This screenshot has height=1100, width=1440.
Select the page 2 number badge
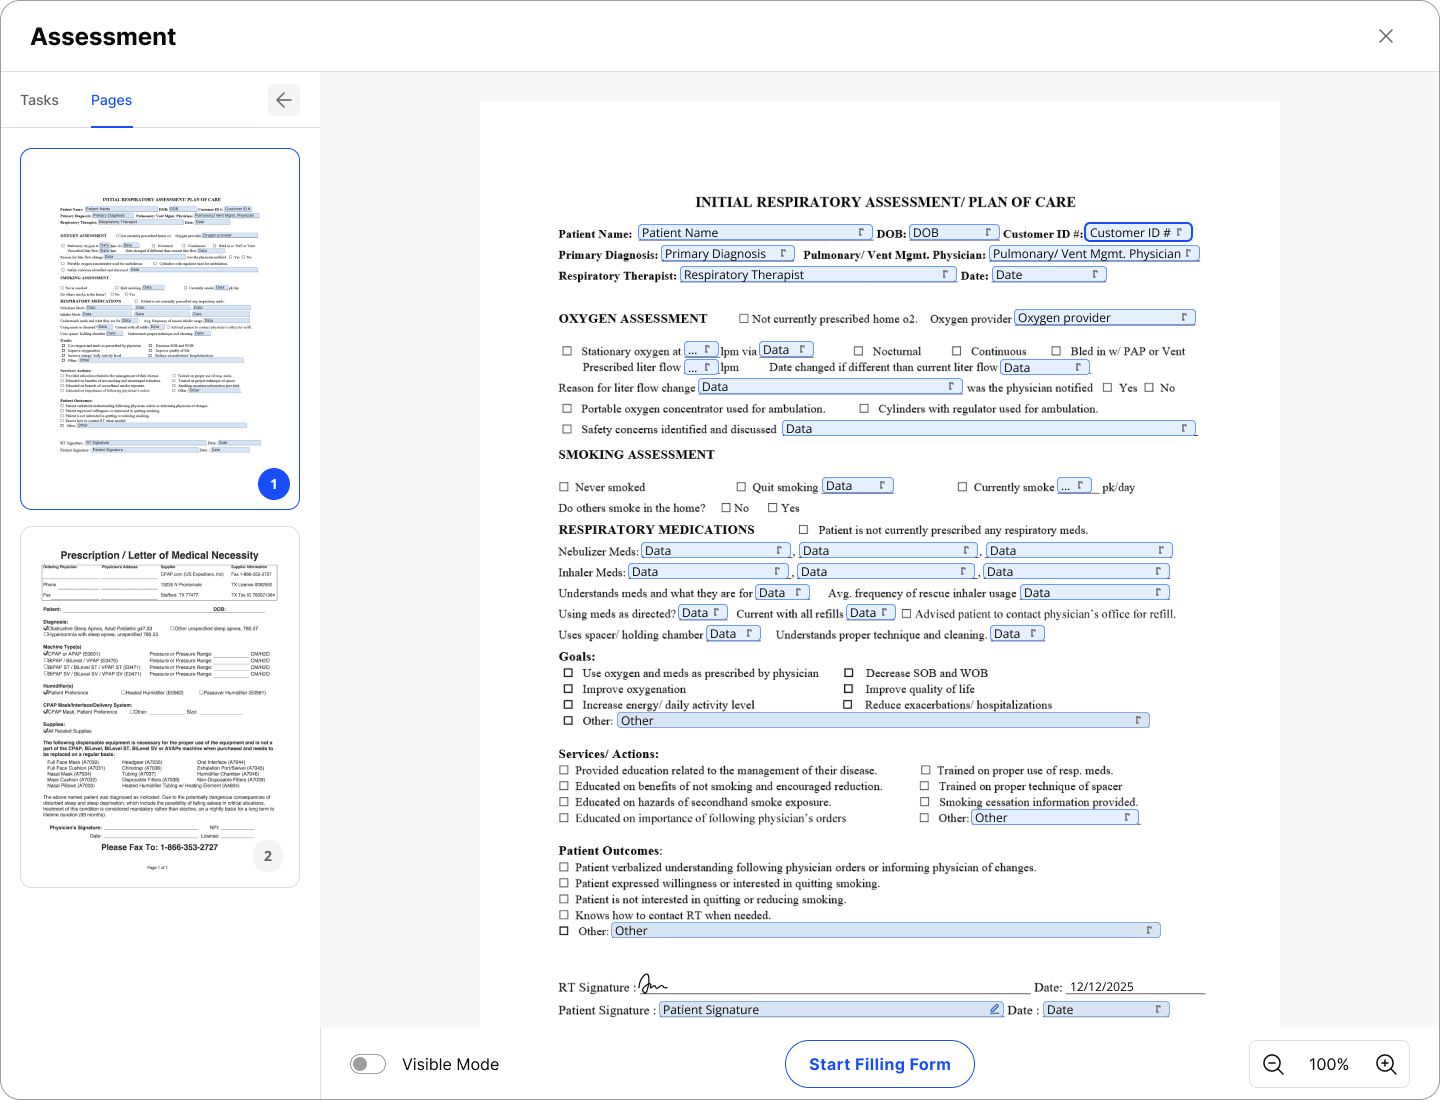point(267,856)
